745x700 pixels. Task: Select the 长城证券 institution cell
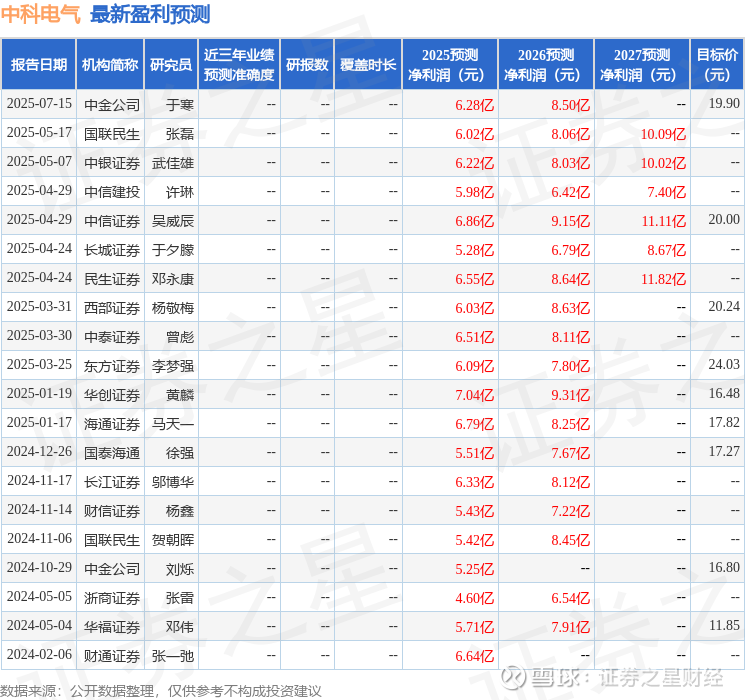click(x=112, y=250)
